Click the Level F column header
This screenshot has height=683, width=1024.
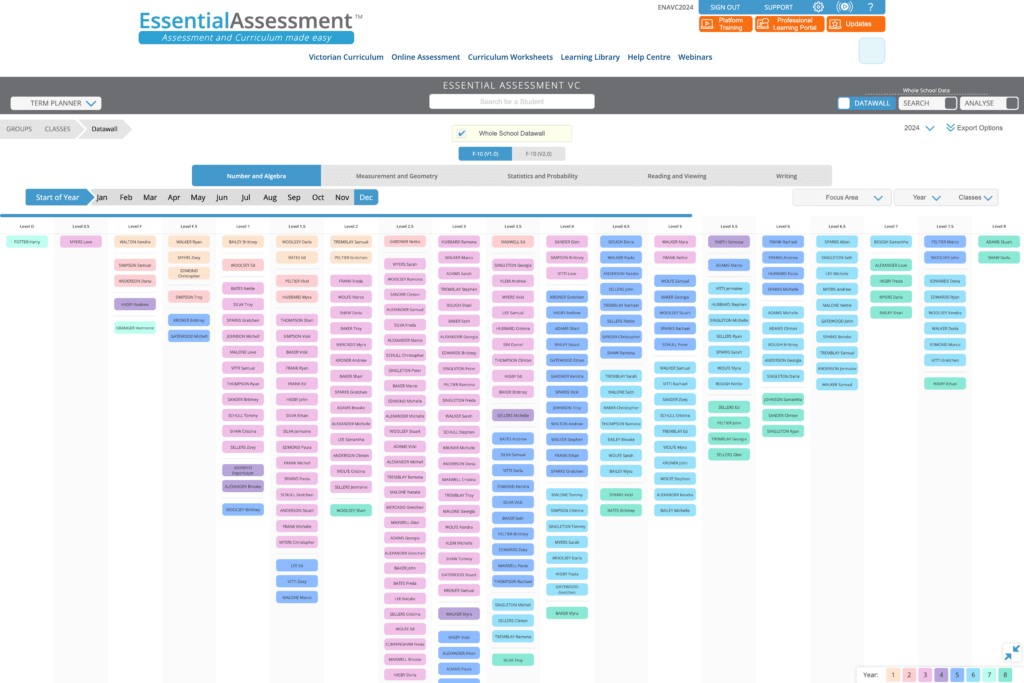(x=135, y=227)
